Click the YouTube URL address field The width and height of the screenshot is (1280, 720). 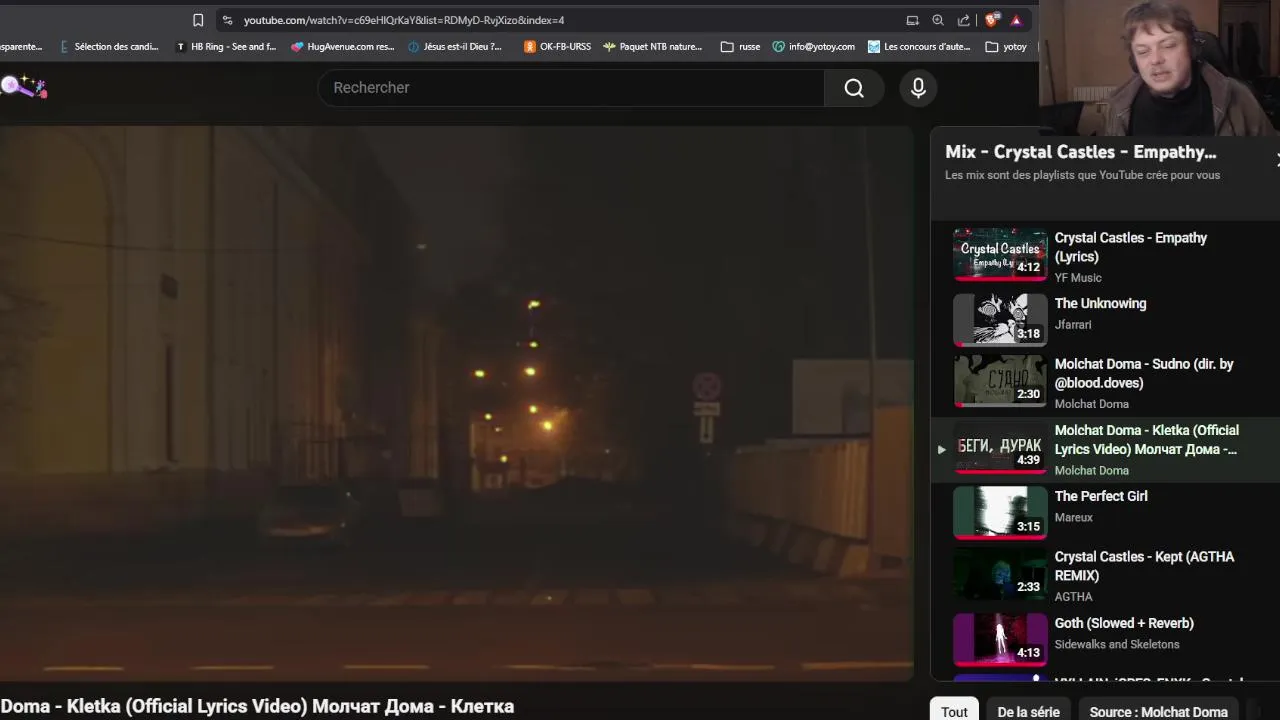point(404,20)
